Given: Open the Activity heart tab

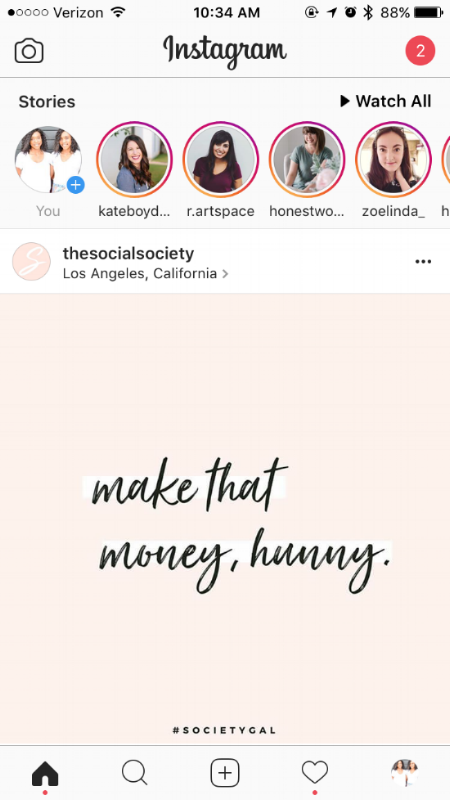Looking at the screenshot, I should coord(315,772).
